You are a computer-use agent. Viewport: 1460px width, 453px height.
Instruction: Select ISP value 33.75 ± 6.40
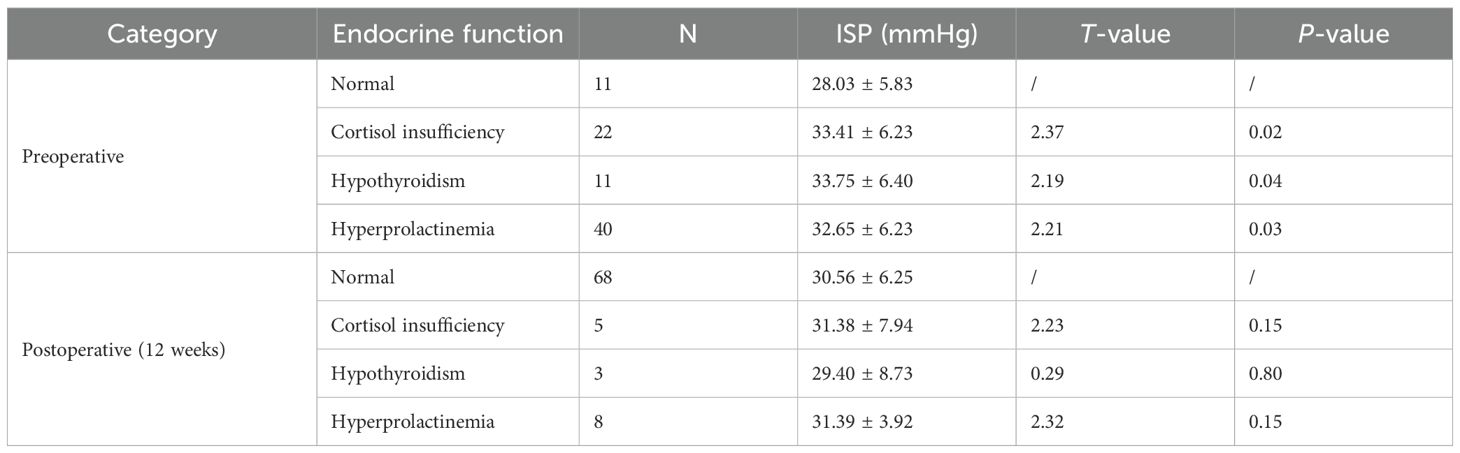coord(862,181)
